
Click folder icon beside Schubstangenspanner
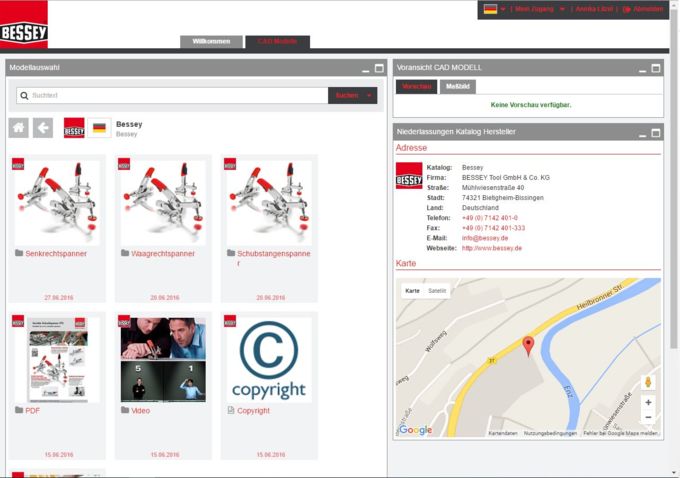point(231,253)
